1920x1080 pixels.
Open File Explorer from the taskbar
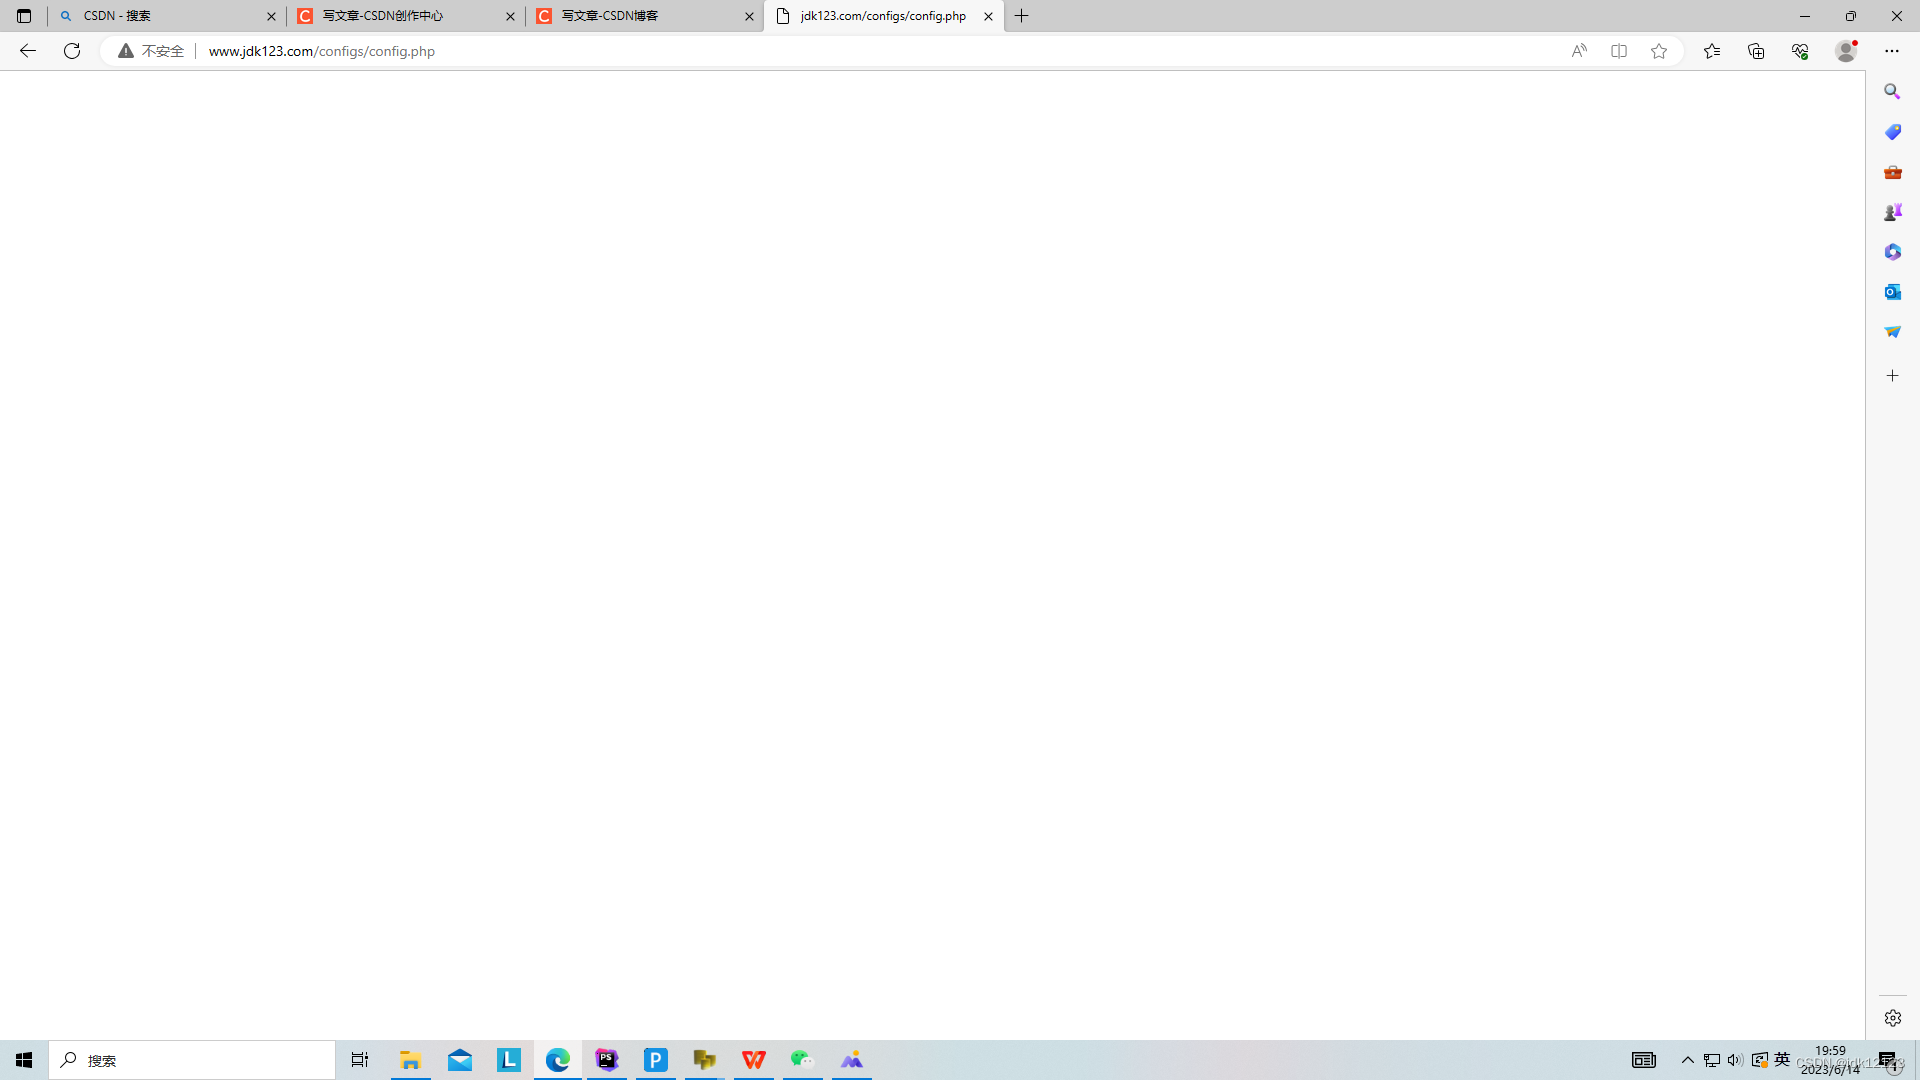[410, 1060]
